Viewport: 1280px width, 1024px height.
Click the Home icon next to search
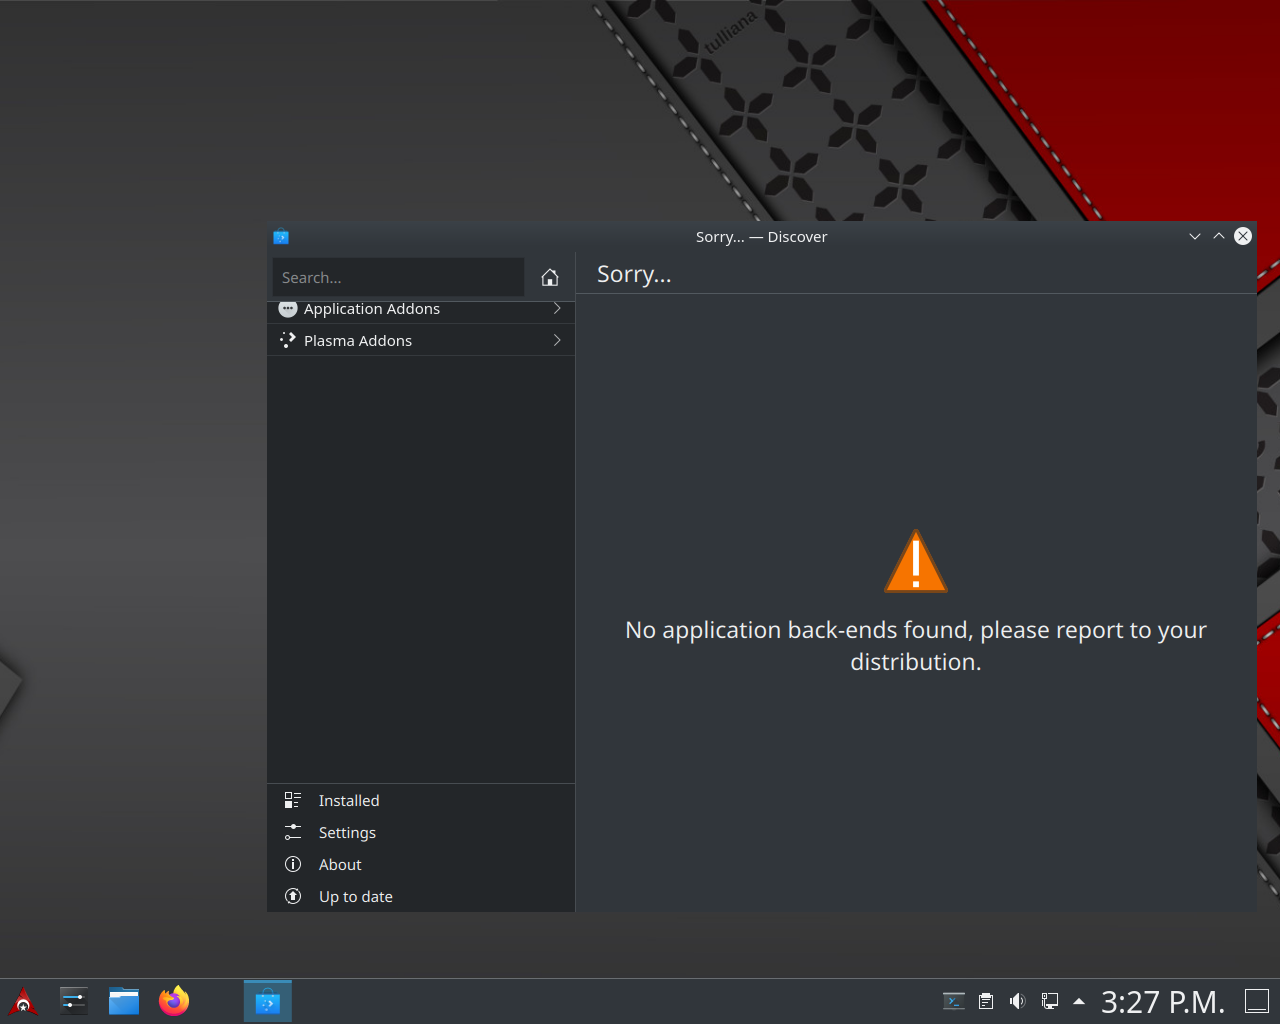coord(550,277)
